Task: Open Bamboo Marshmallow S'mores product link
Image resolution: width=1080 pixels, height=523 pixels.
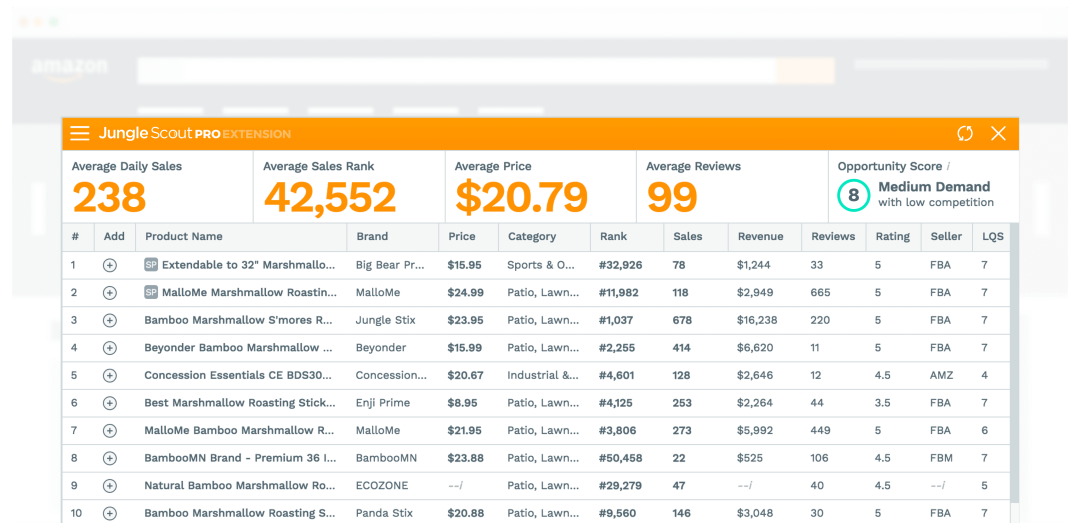Action: tap(238, 321)
